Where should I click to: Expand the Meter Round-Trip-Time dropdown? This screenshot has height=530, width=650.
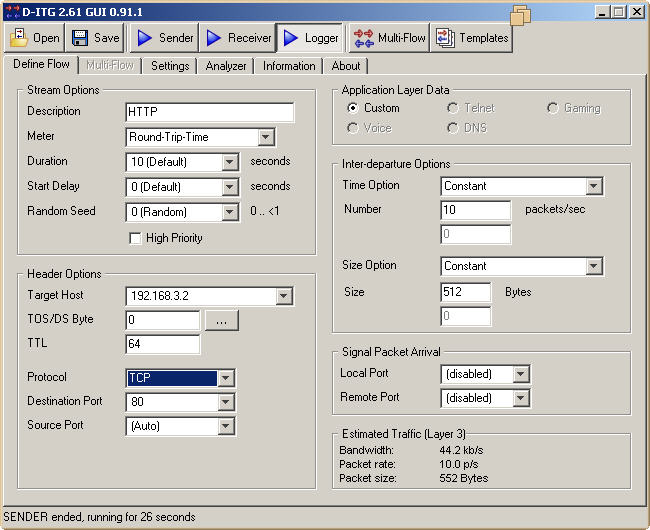tap(265, 137)
